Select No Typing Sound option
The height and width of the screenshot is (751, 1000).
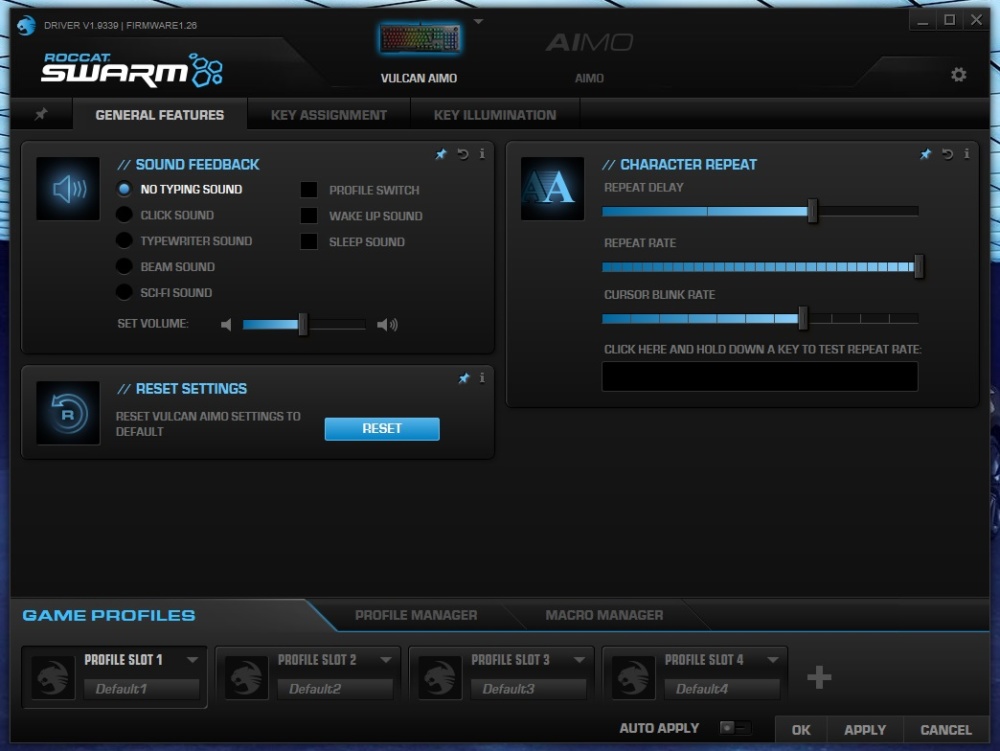[124, 189]
